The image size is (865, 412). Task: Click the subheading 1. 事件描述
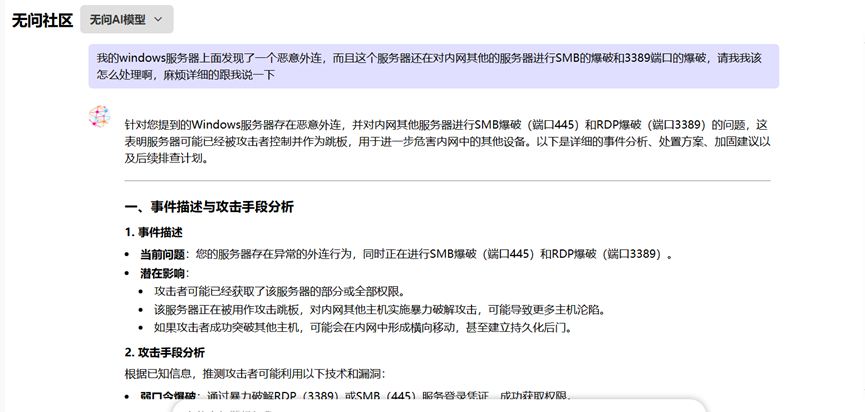153,232
